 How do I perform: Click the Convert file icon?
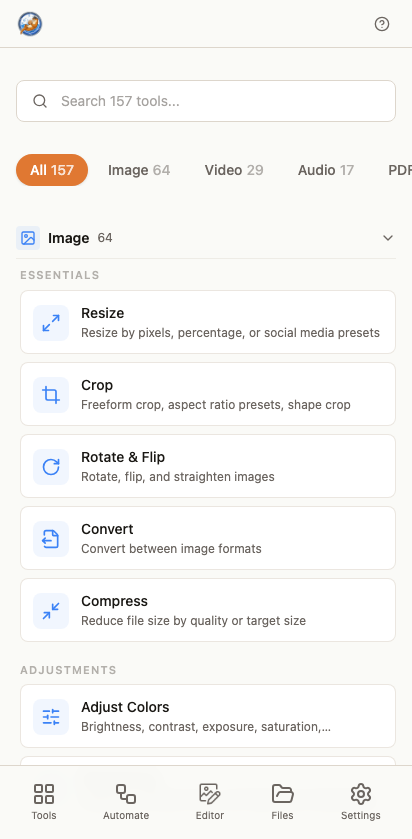click(x=51, y=539)
